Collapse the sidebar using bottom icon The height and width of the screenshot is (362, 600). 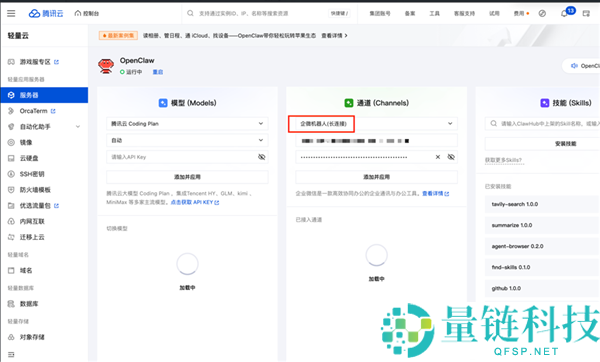[x=11, y=354]
